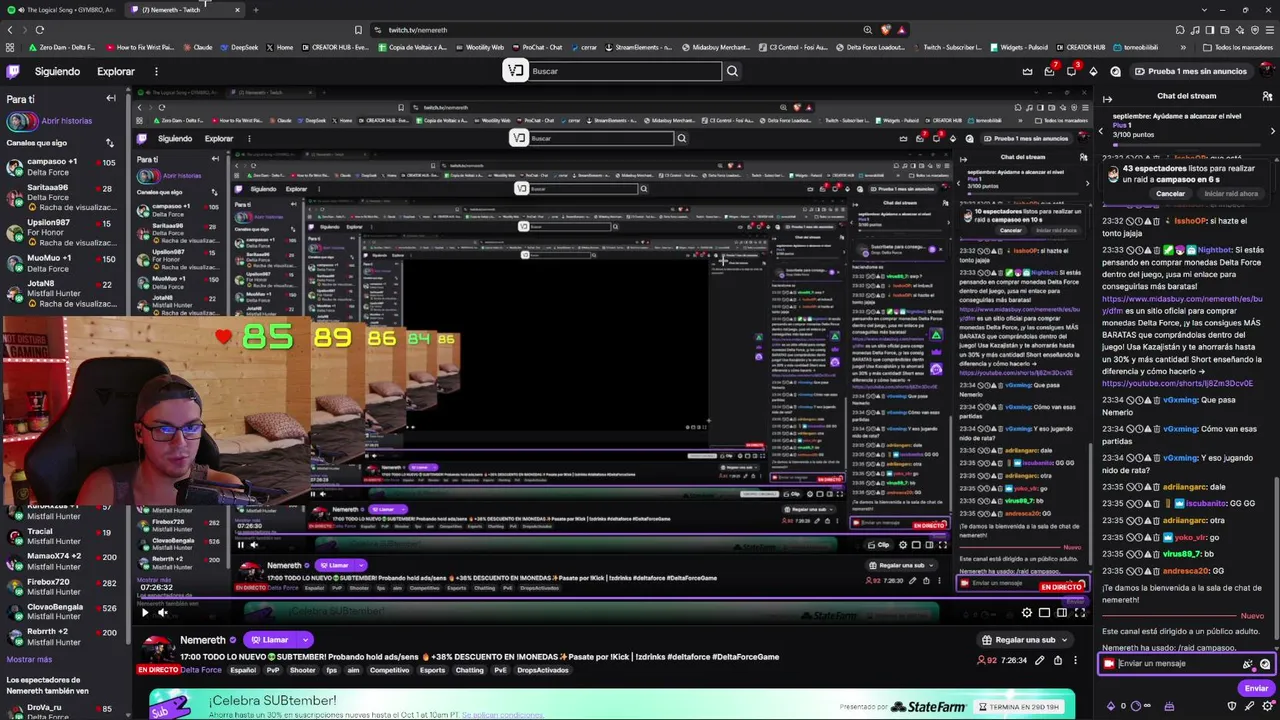Open the YouTube shorts link in chat
Image resolution: width=1280 pixels, height=720 pixels.
pyautogui.click(x=1177, y=383)
